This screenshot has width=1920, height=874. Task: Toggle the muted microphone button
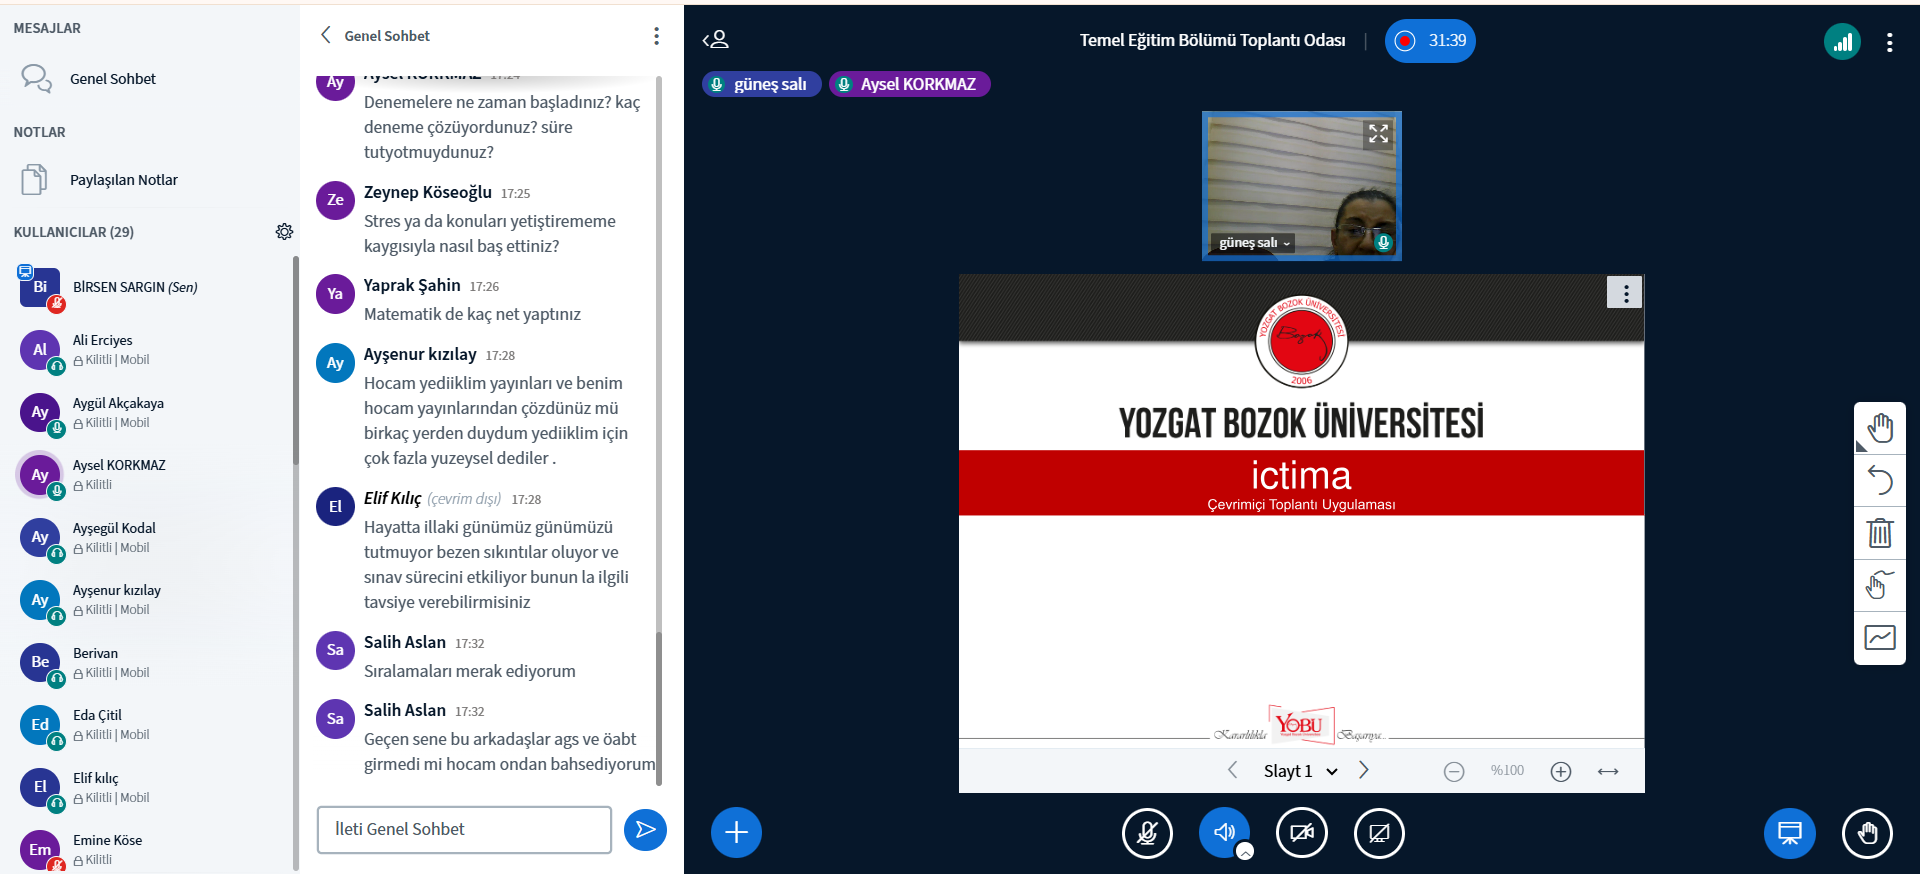(x=1147, y=832)
